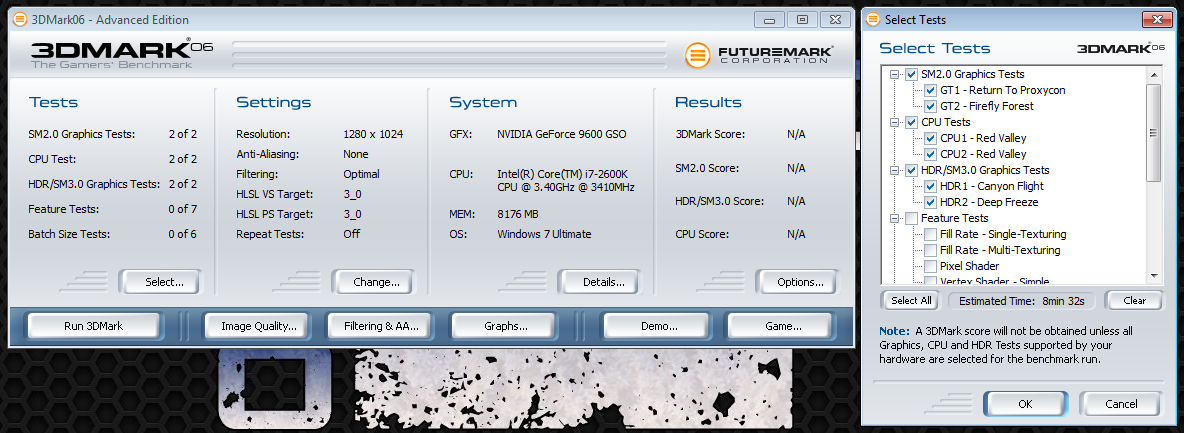Image resolution: width=1184 pixels, height=433 pixels.
Task: Click the 3DMark06 title bar app icon
Action: [x=20, y=20]
